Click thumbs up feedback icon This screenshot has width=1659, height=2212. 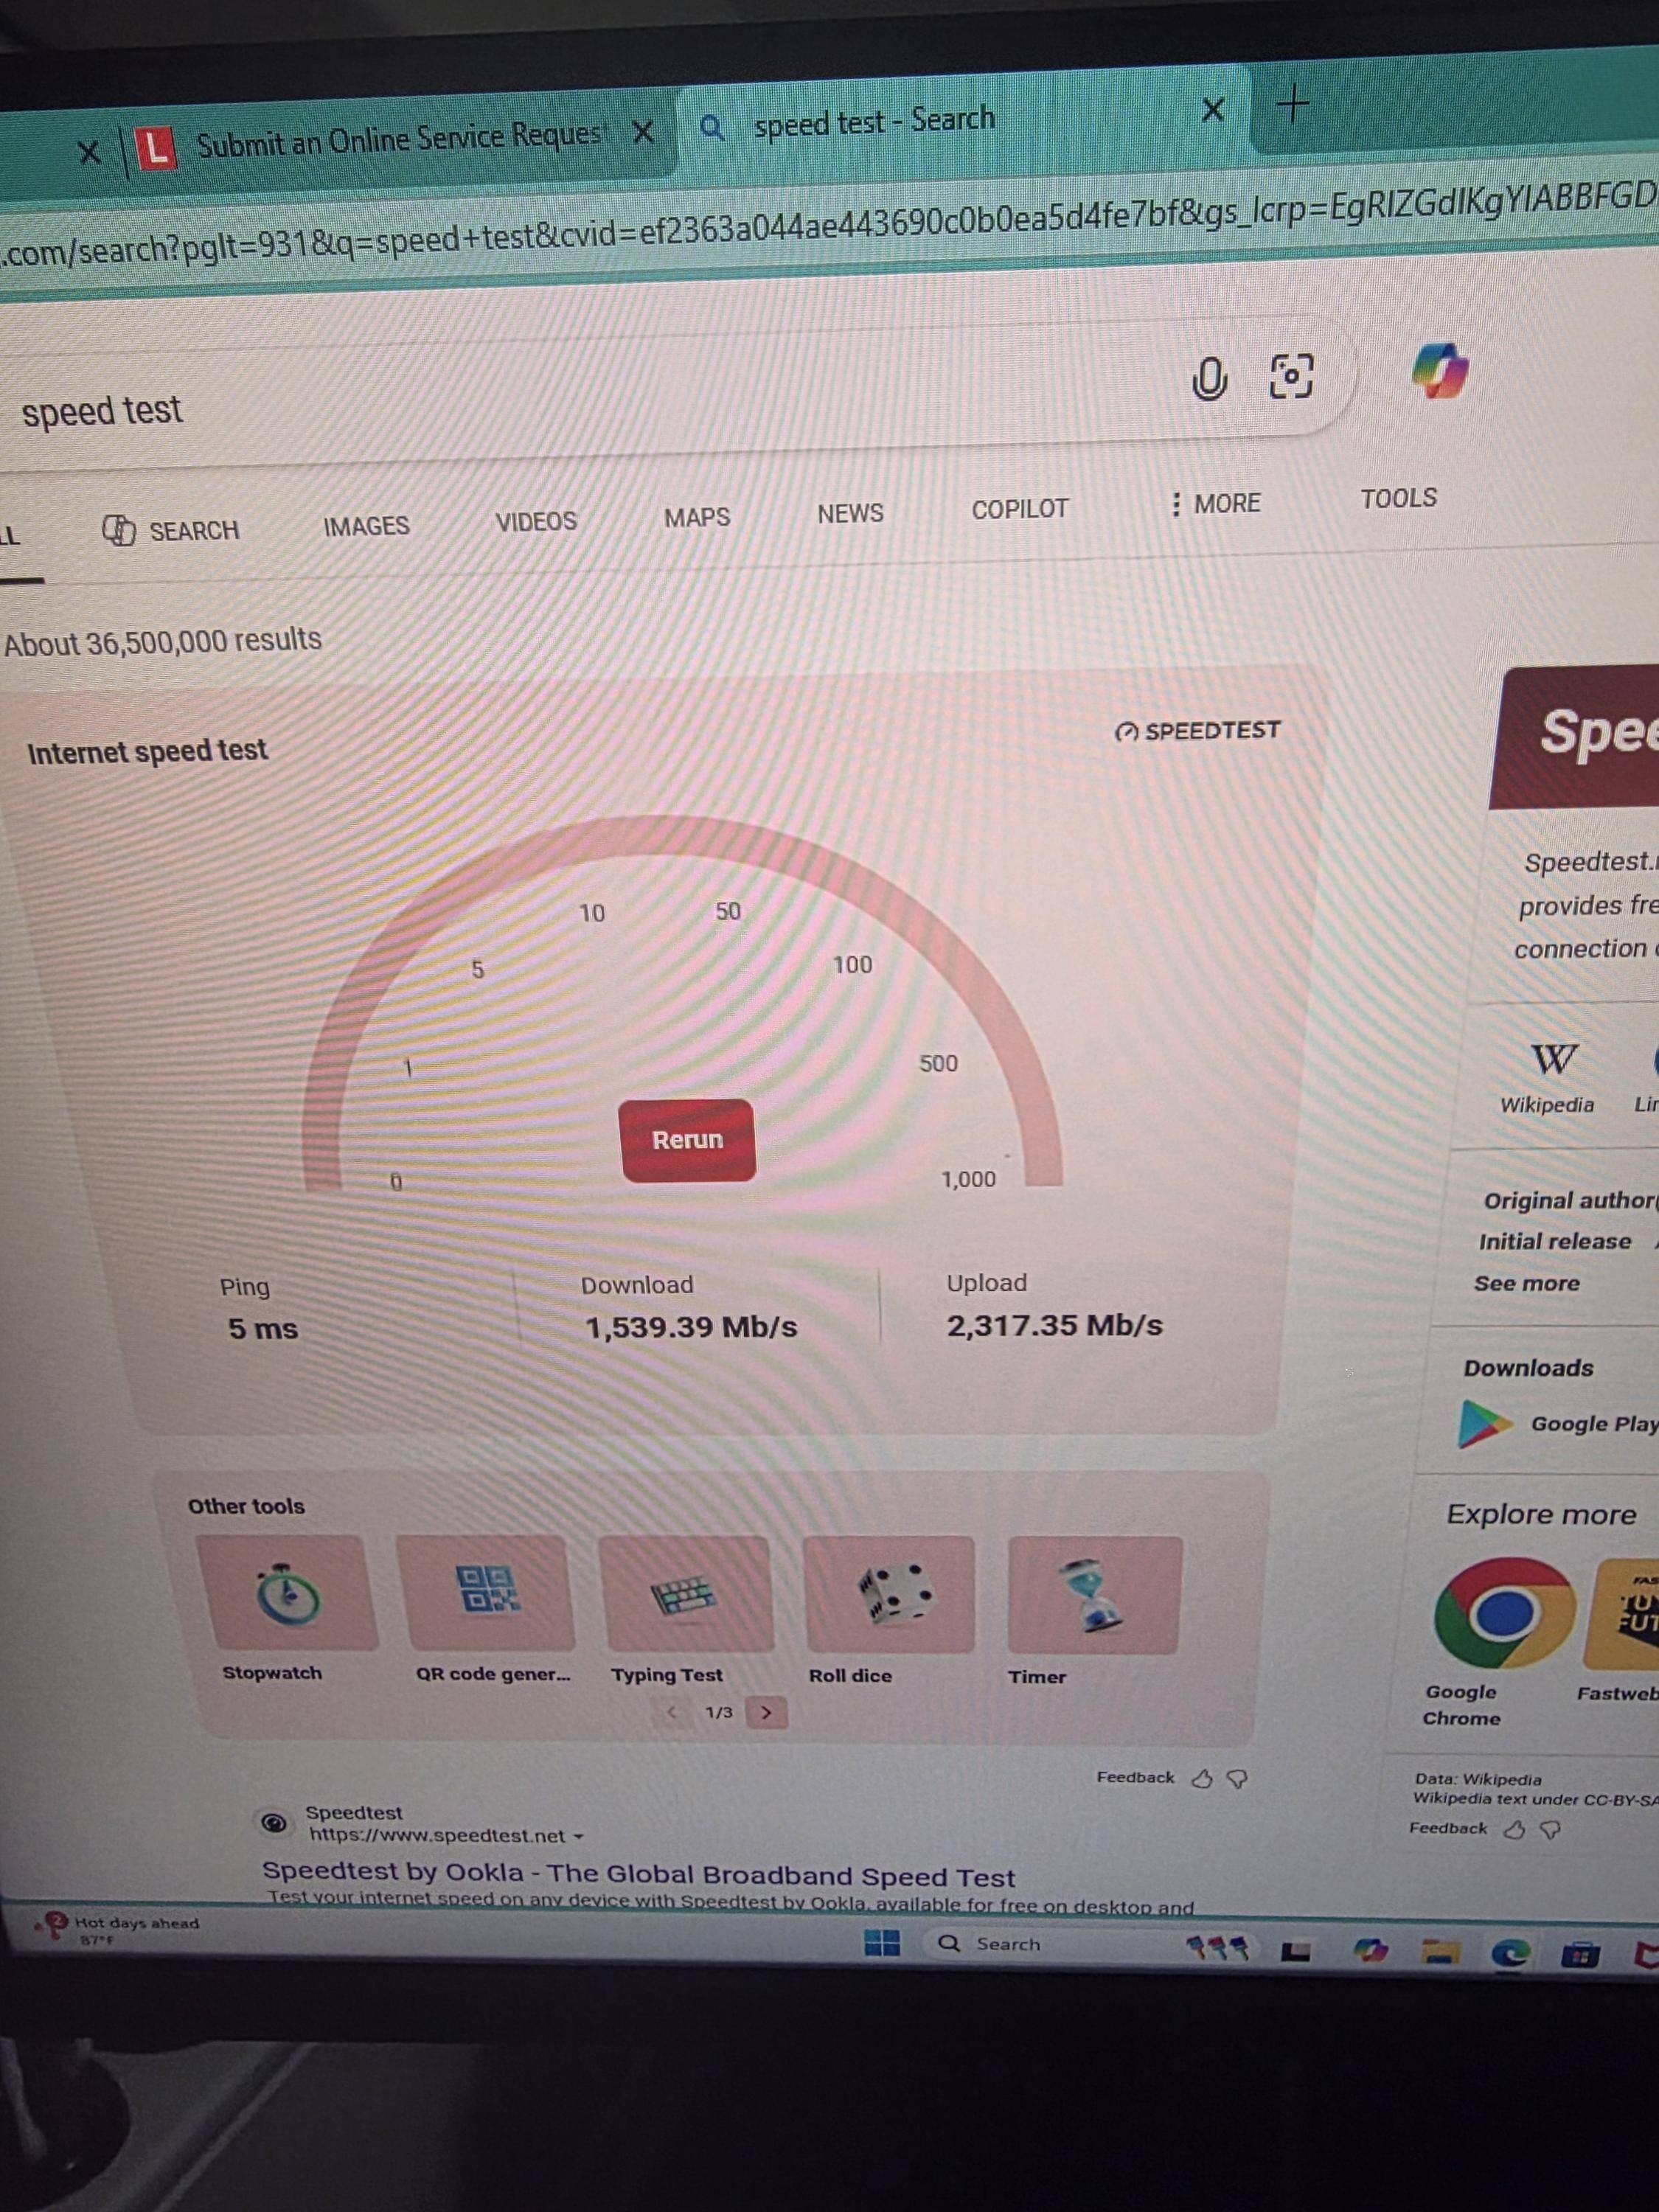[x=1203, y=1778]
